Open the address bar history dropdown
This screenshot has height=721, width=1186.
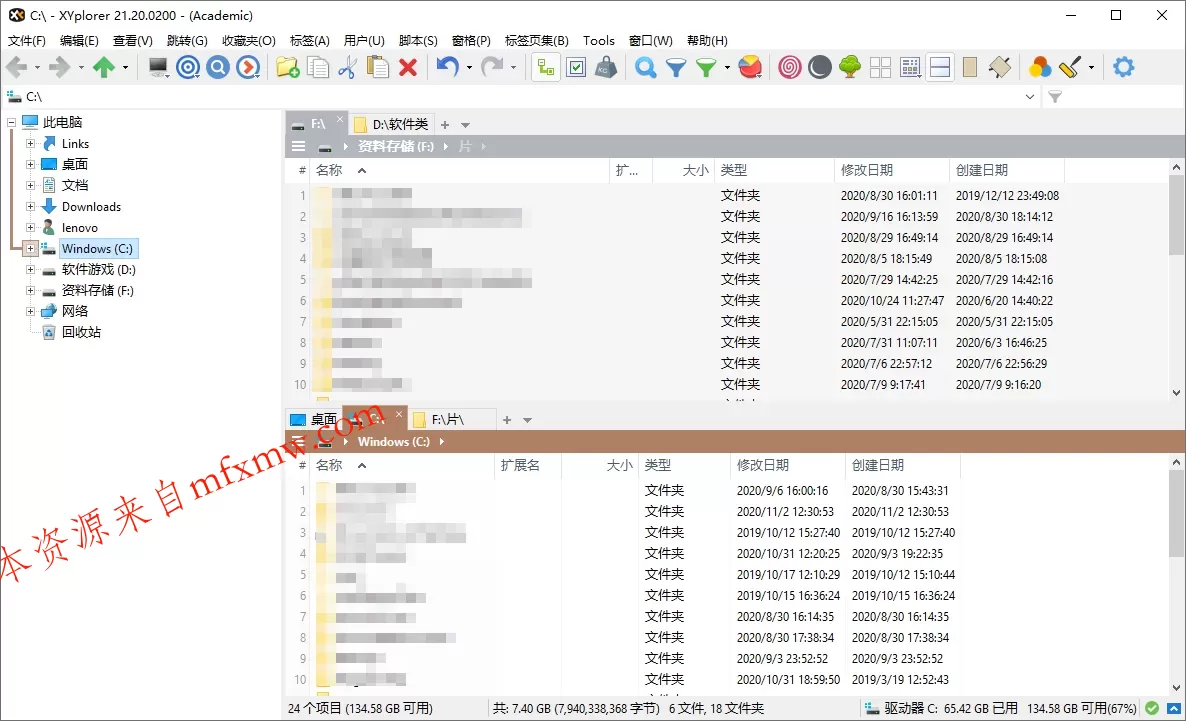tap(1029, 97)
